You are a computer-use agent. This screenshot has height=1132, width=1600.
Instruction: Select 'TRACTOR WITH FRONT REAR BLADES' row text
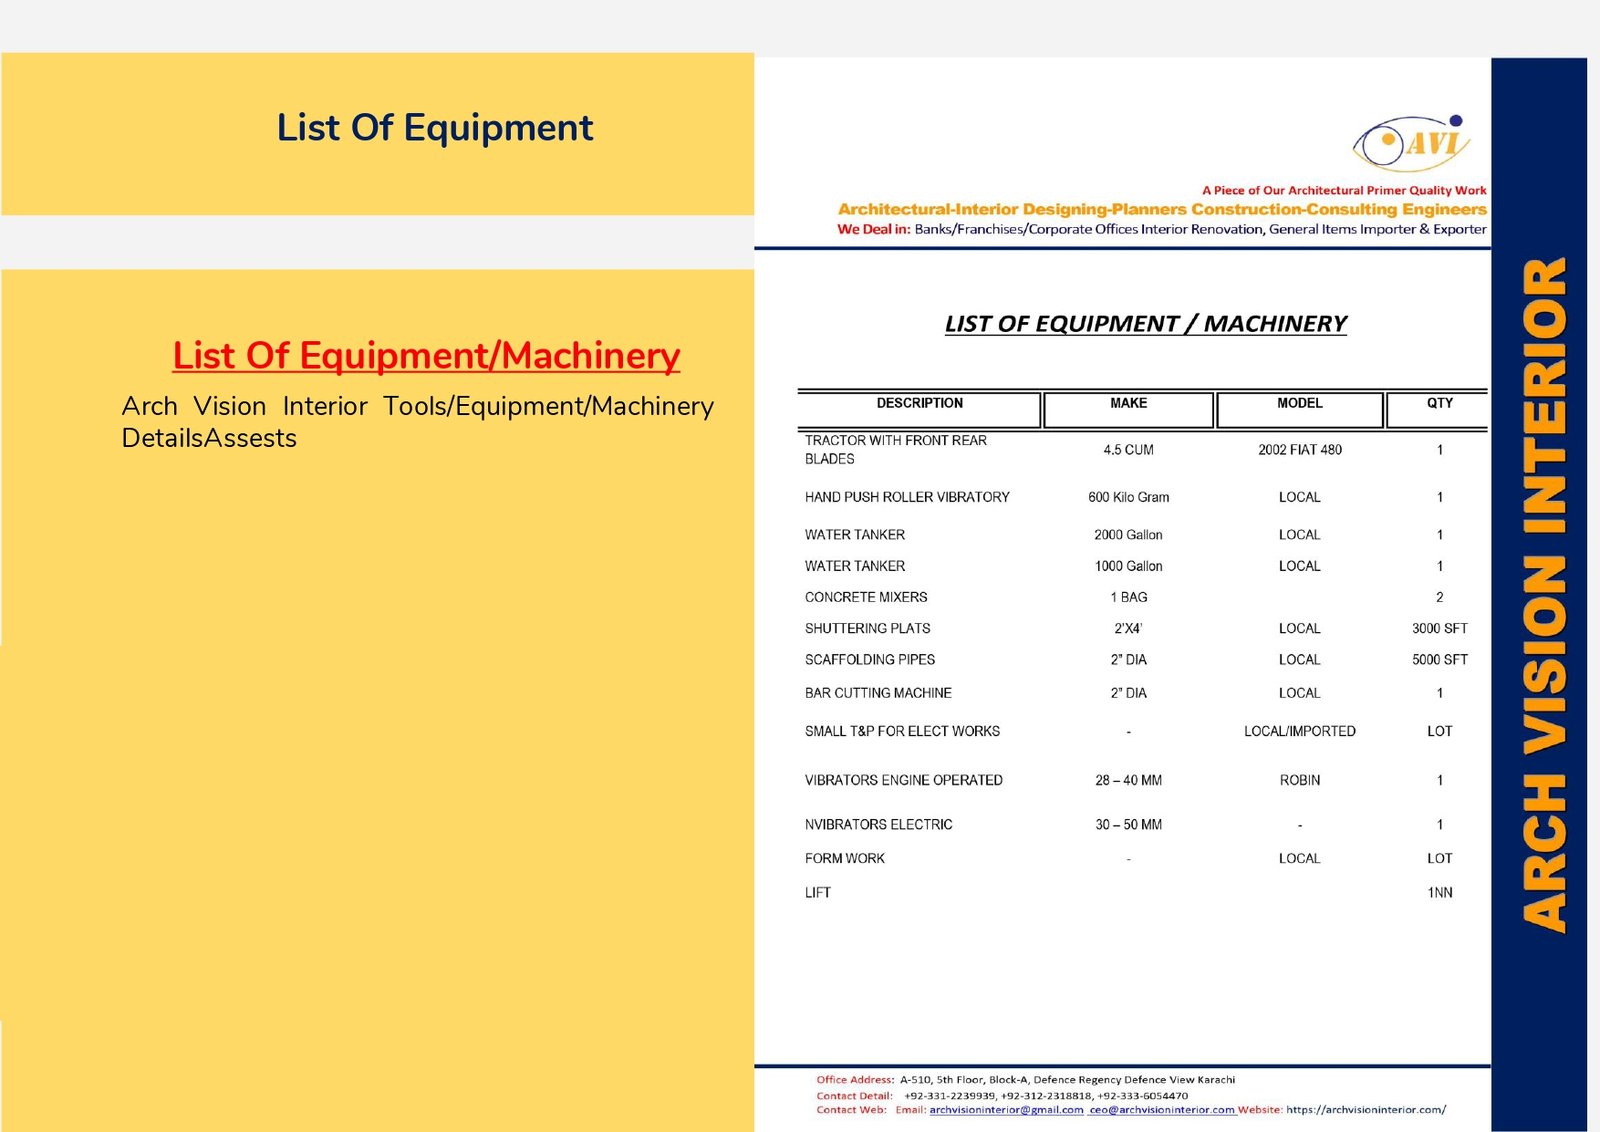click(895, 450)
